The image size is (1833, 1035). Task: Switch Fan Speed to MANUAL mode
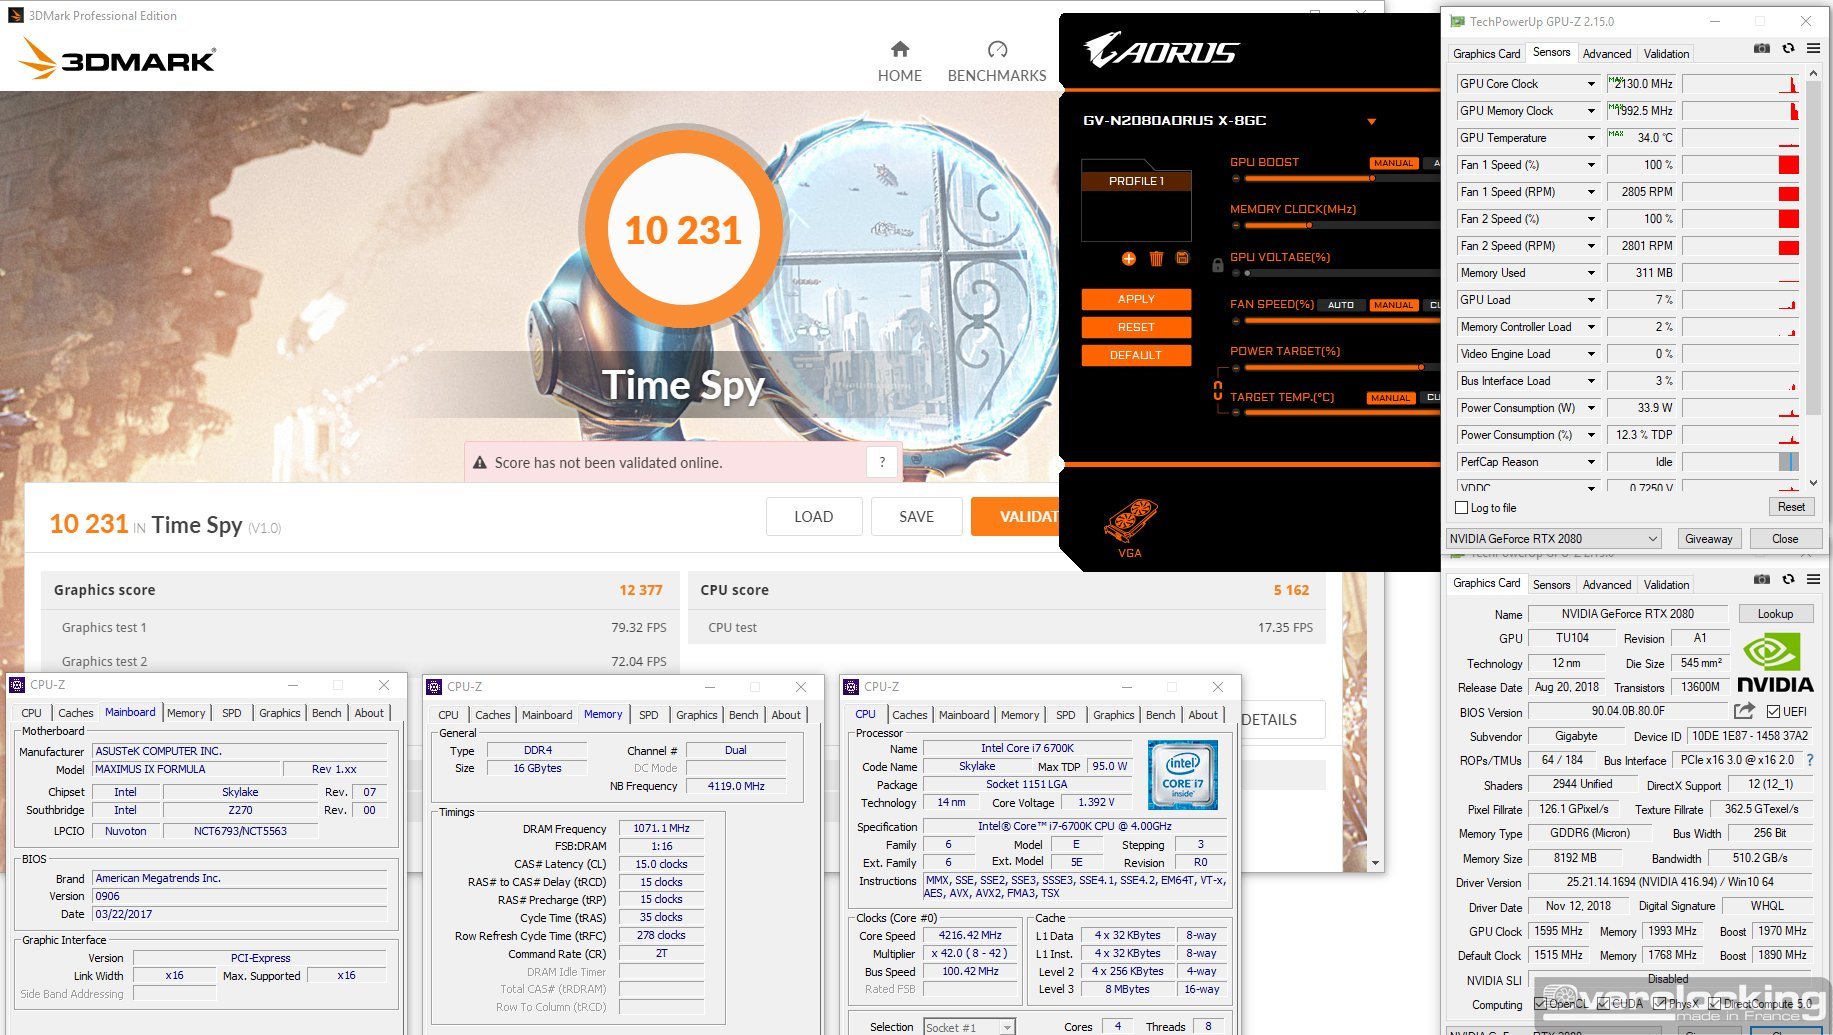tap(1394, 305)
